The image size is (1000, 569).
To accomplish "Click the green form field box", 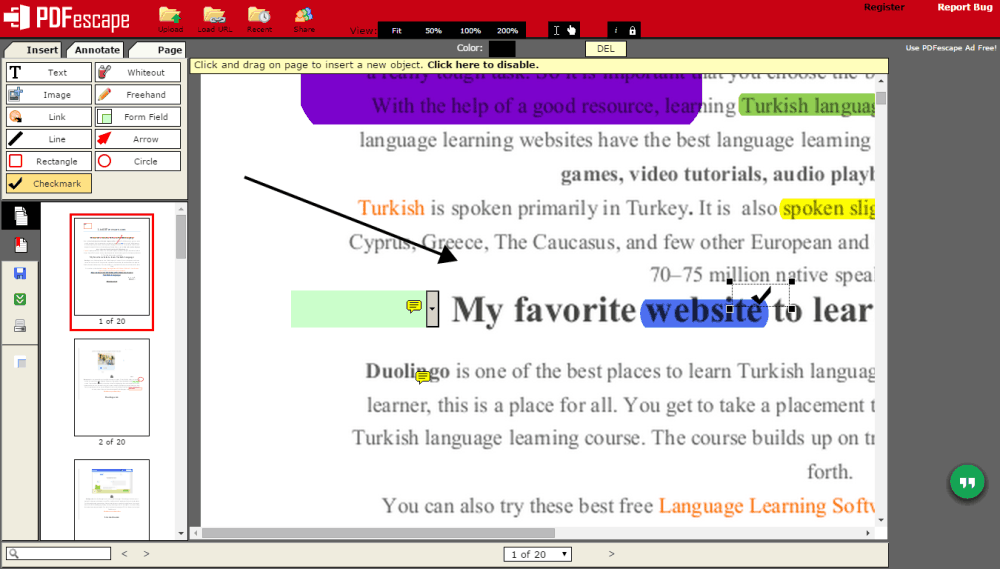I will pyautogui.click(x=358, y=309).
